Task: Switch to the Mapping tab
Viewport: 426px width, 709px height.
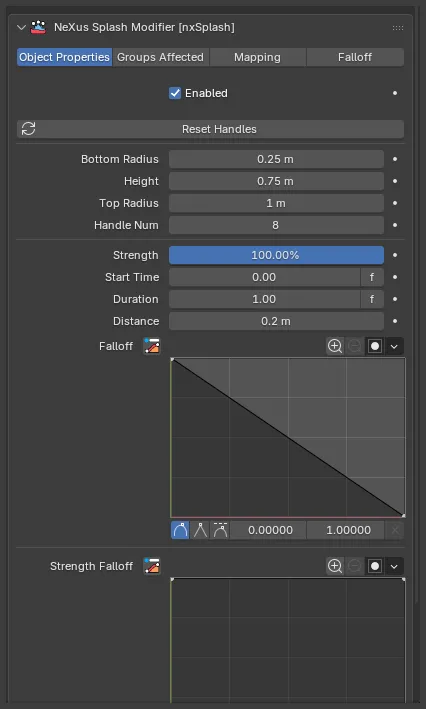Action: click(257, 57)
